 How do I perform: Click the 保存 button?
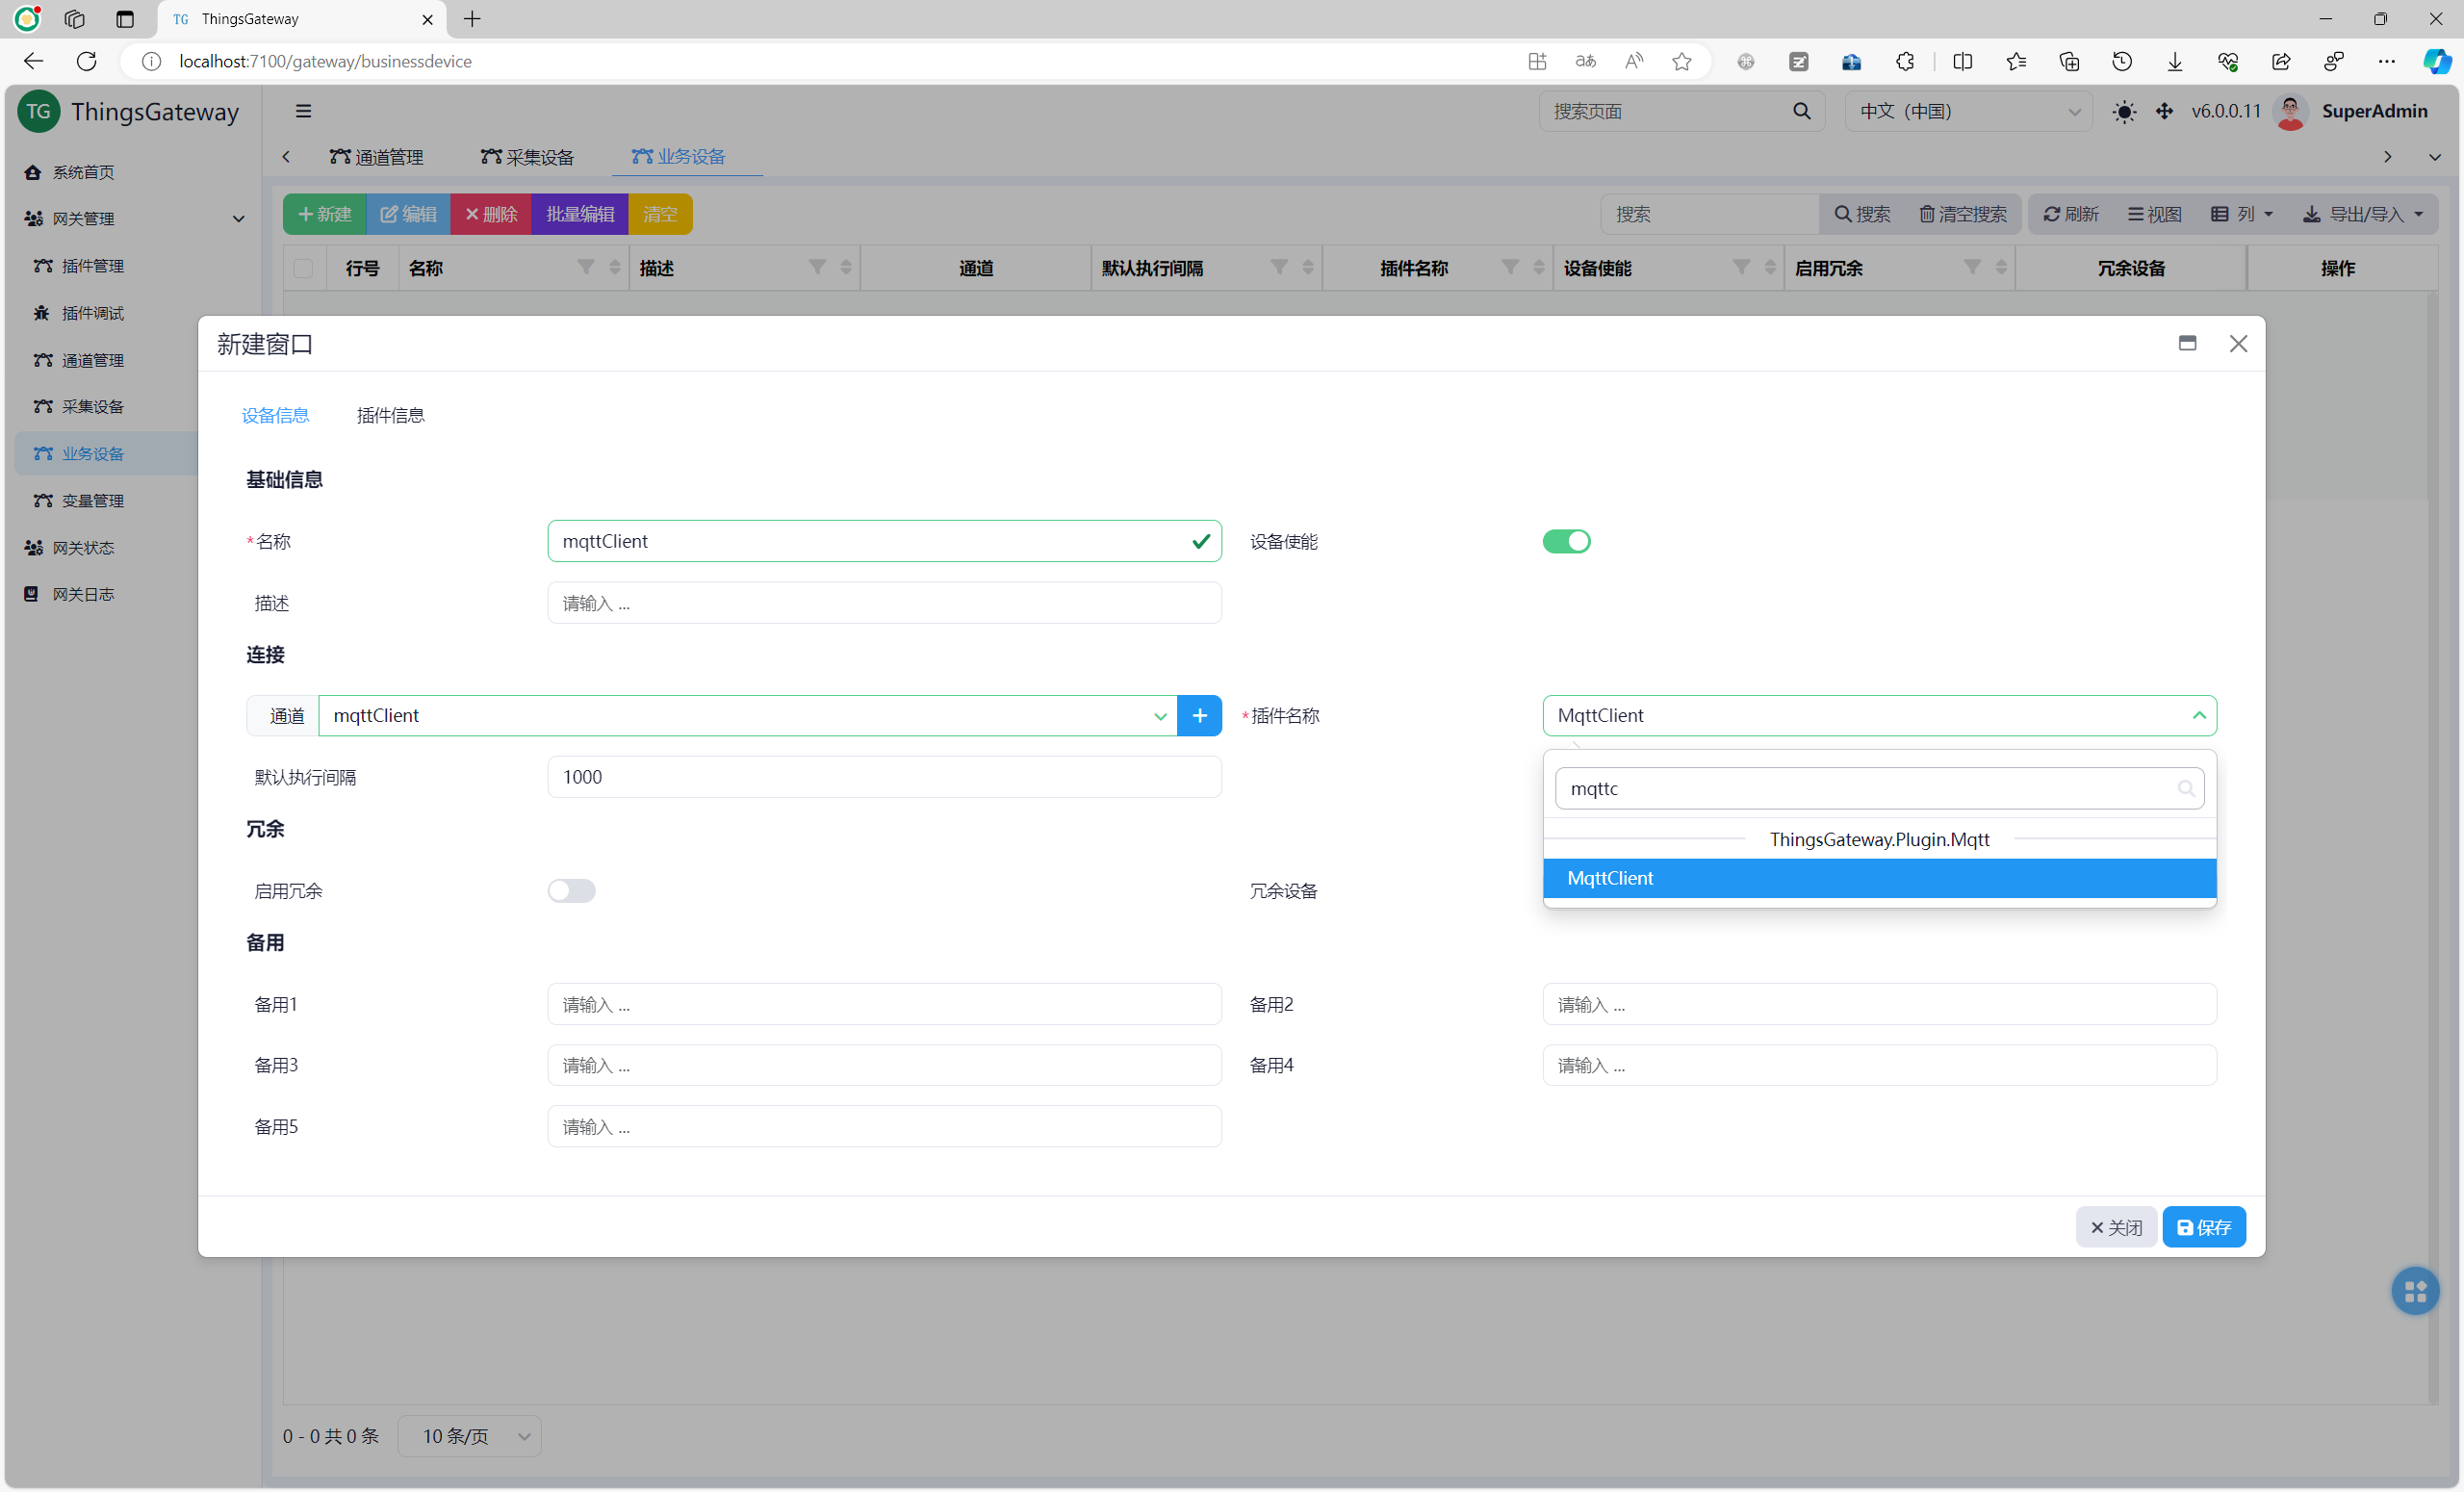2203,1227
